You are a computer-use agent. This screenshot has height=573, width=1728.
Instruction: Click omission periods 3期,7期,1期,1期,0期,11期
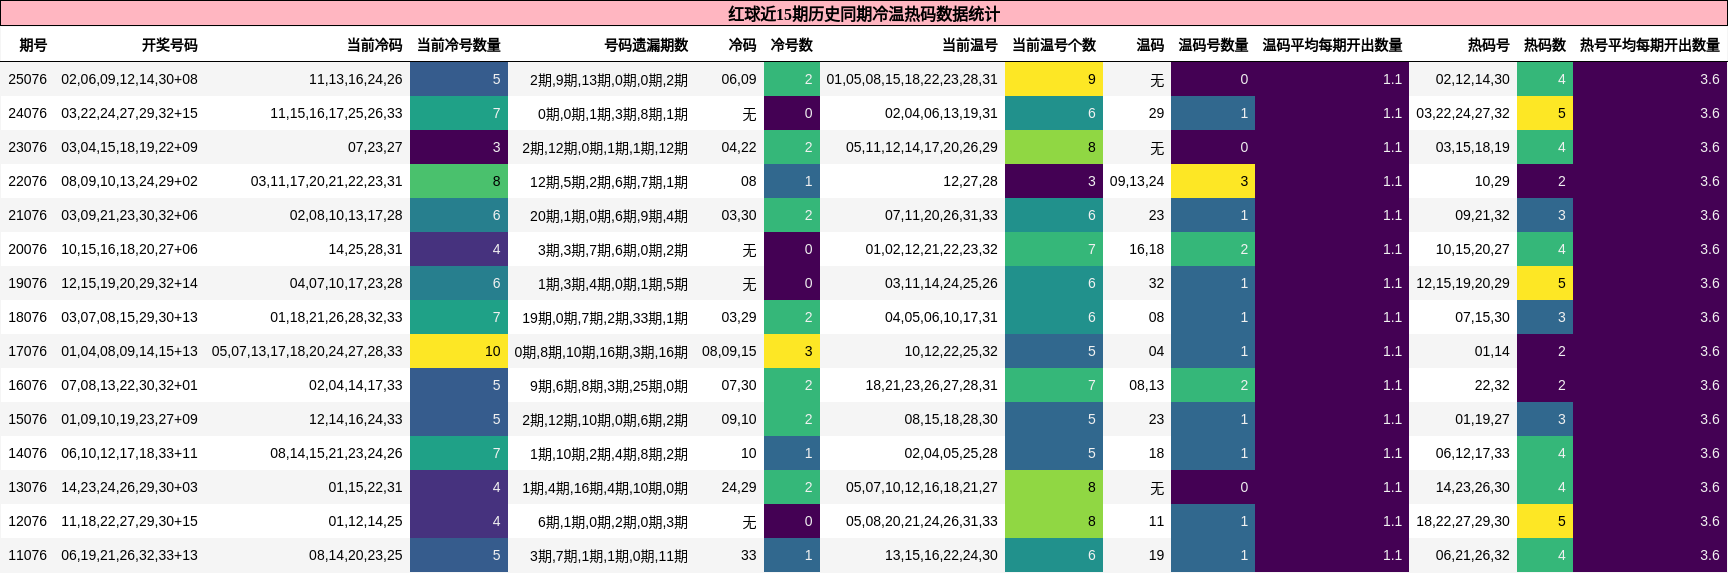click(x=609, y=555)
